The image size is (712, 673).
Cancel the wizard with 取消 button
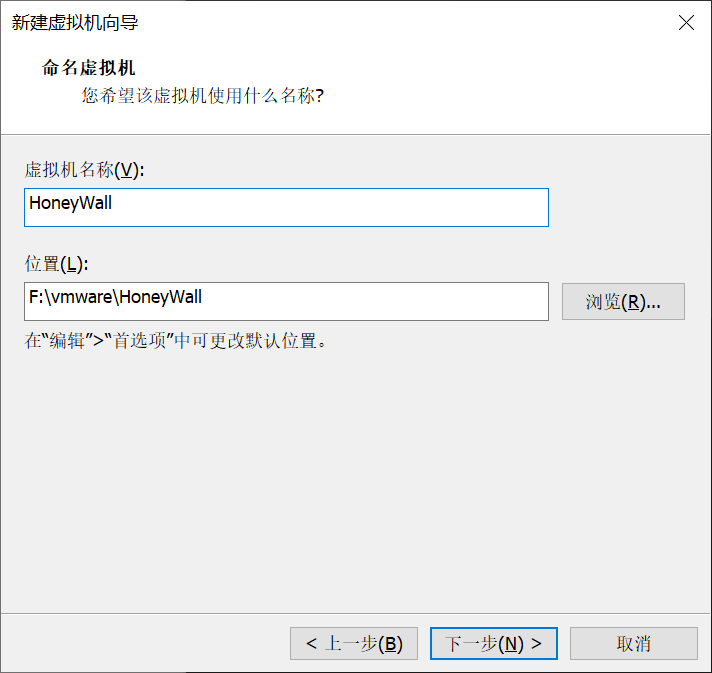tap(633, 643)
